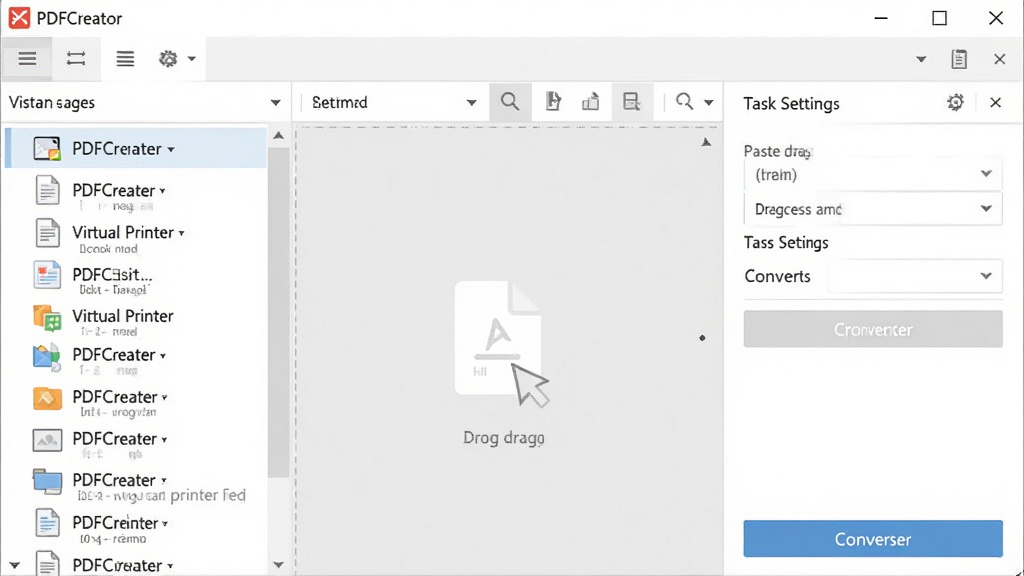The width and height of the screenshot is (1024, 576).
Task: Click the Paste drag label
Action: point(777,151)
